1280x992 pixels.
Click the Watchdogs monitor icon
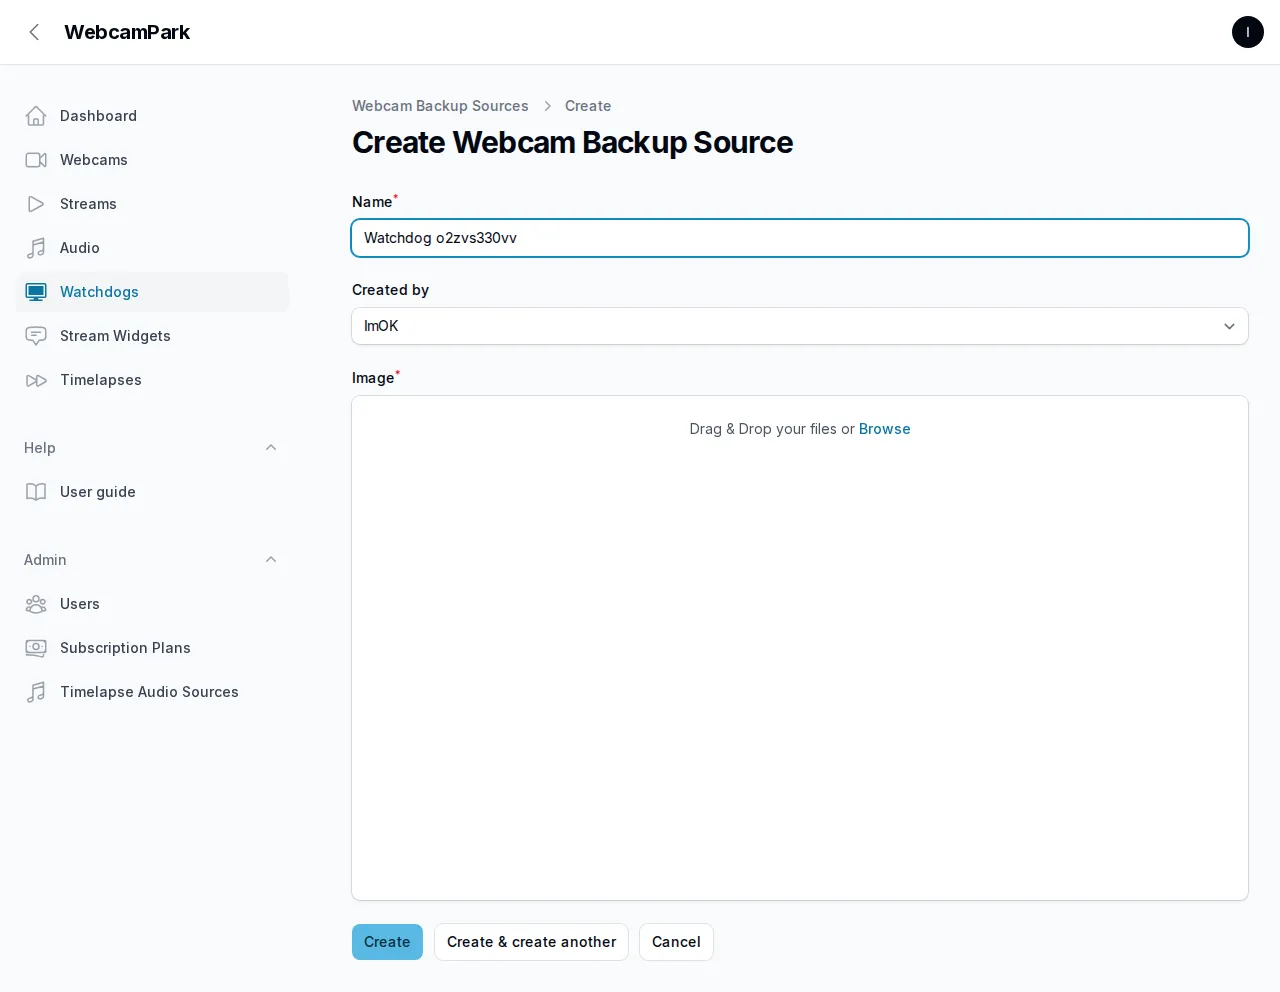[x=36, y=292]
